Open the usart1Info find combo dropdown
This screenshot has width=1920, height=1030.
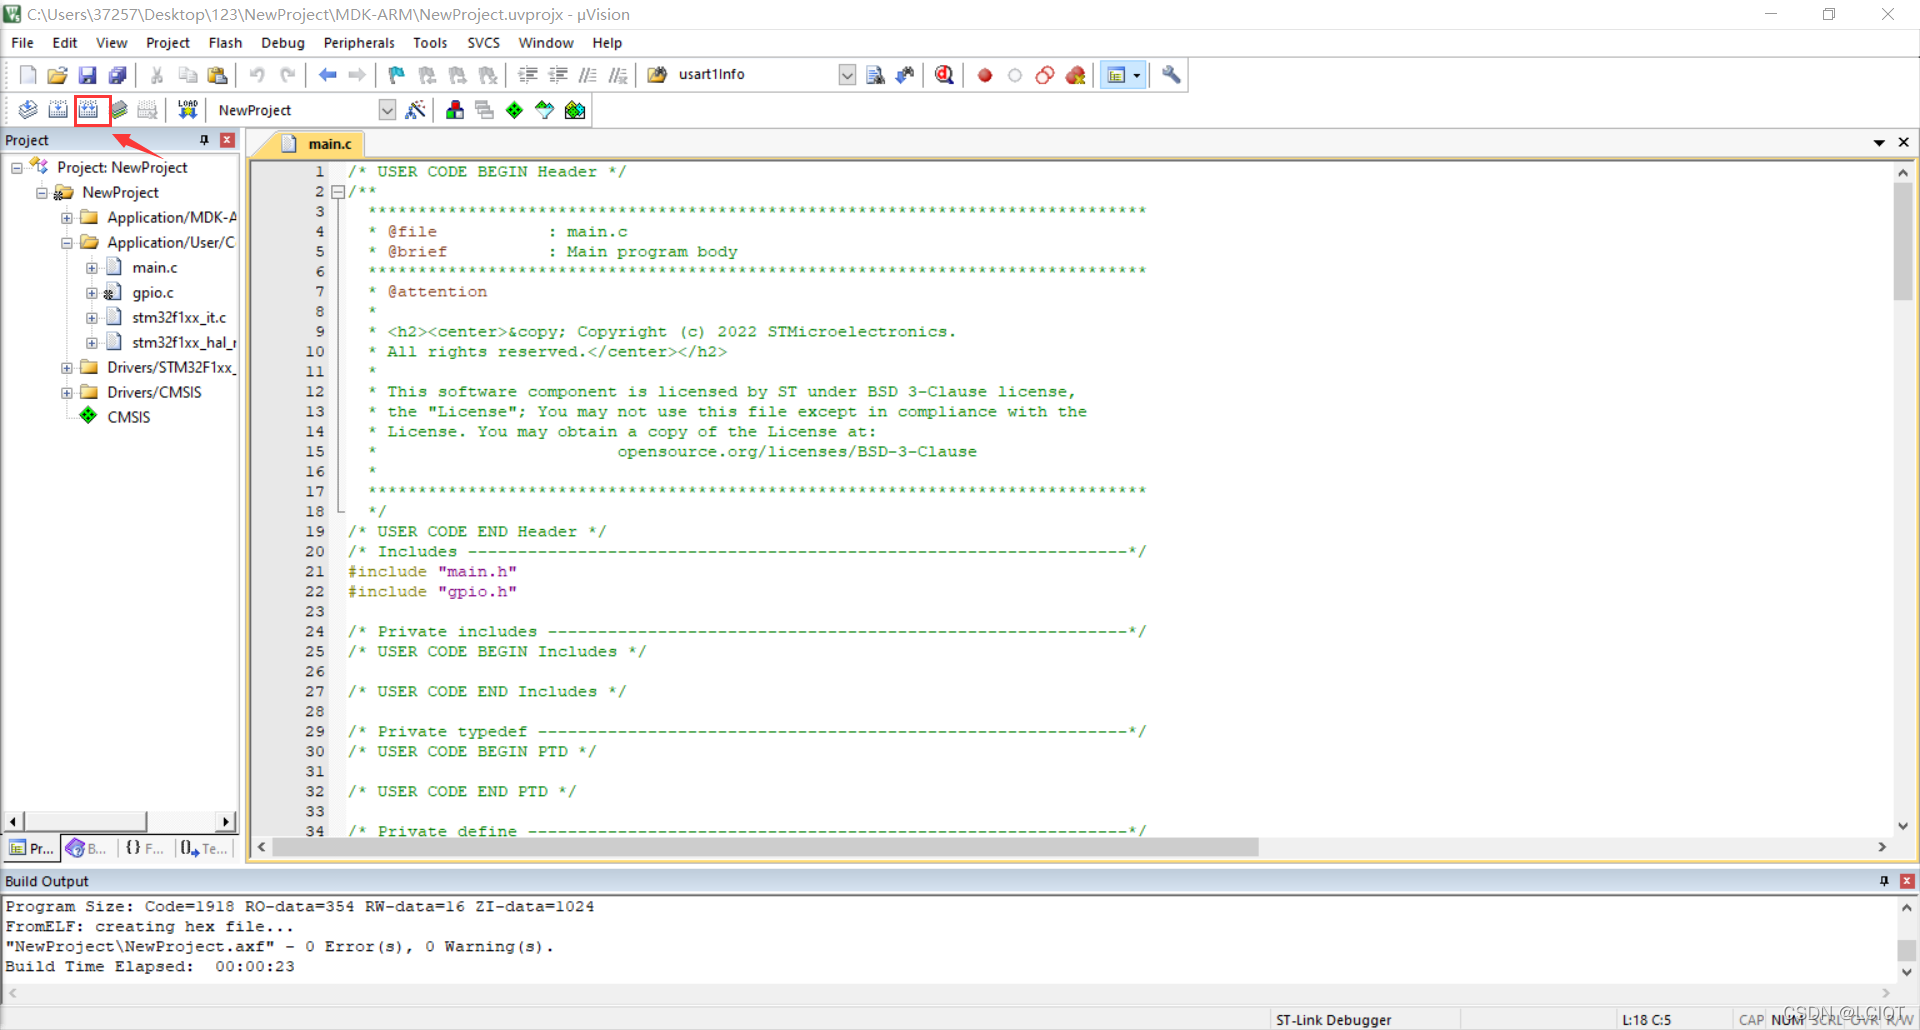click(847, 75)
